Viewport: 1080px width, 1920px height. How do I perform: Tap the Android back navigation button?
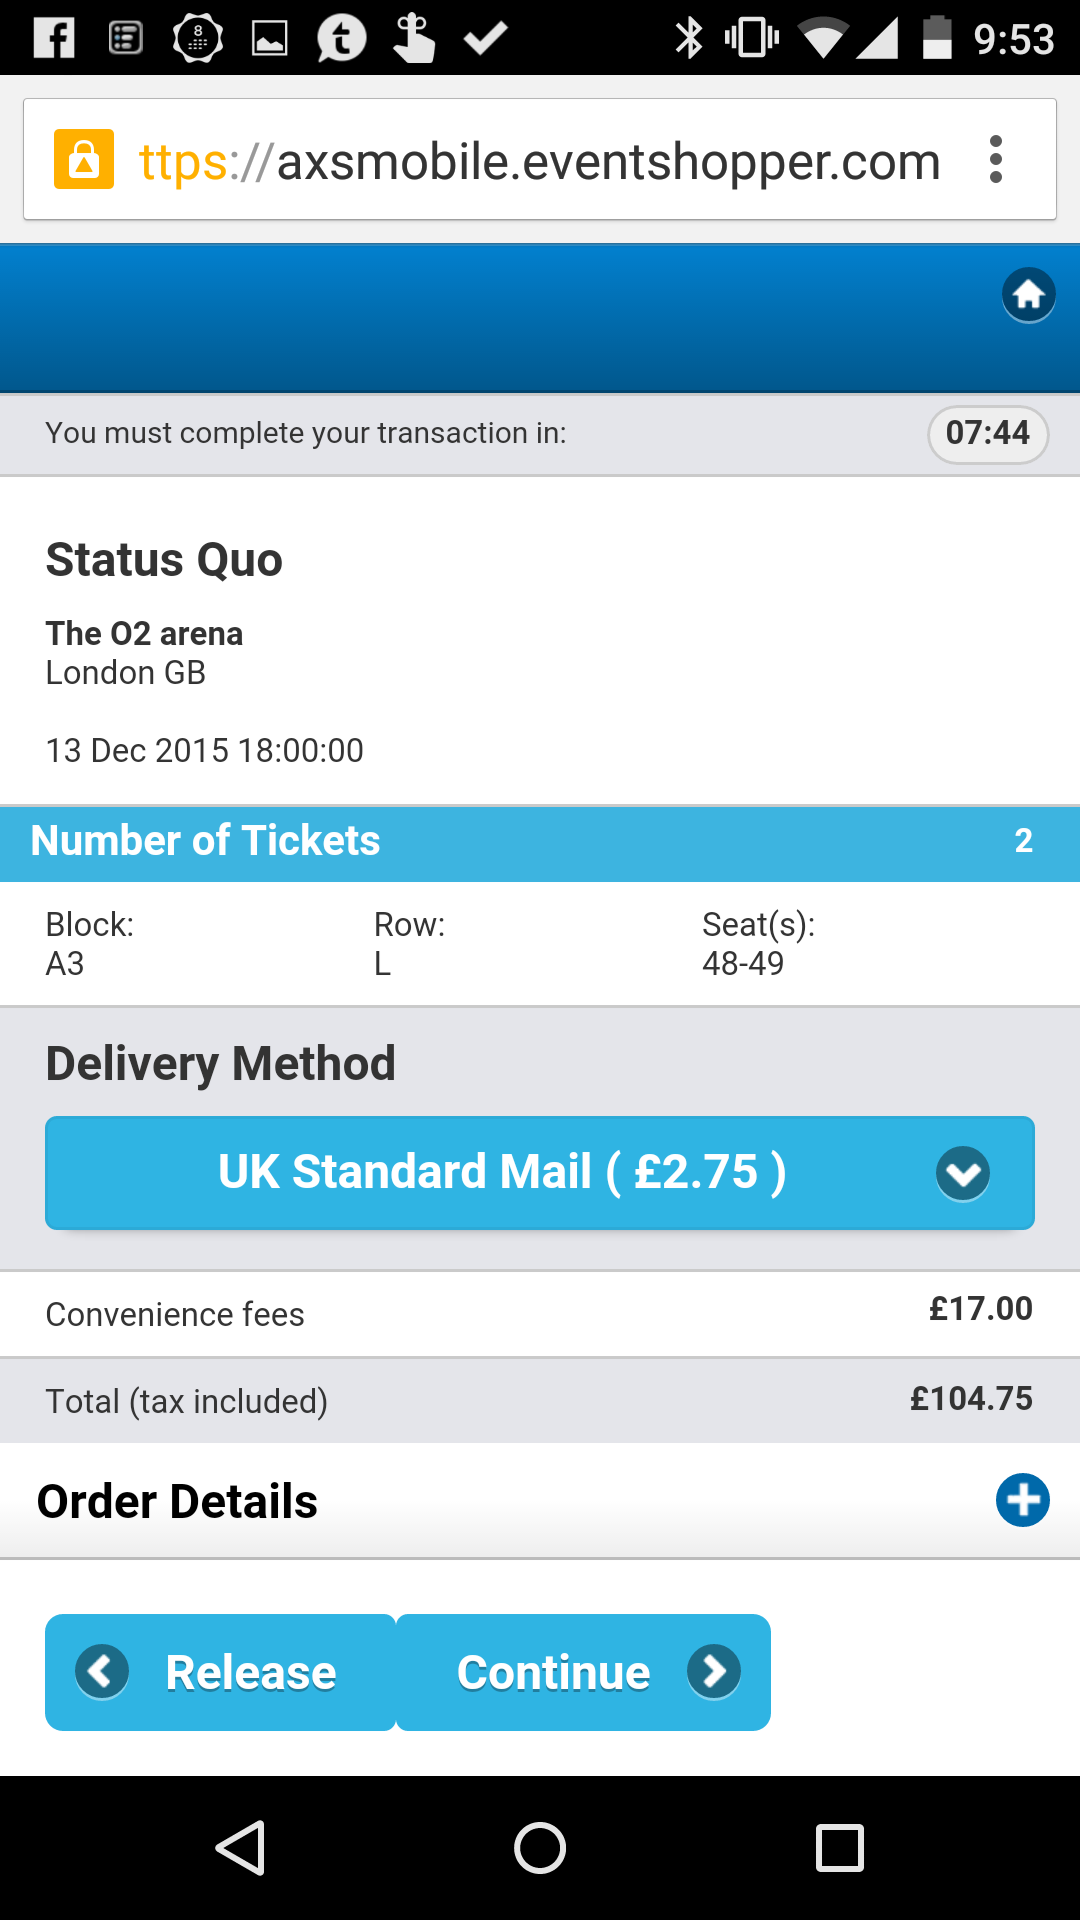coord(241,1847)
